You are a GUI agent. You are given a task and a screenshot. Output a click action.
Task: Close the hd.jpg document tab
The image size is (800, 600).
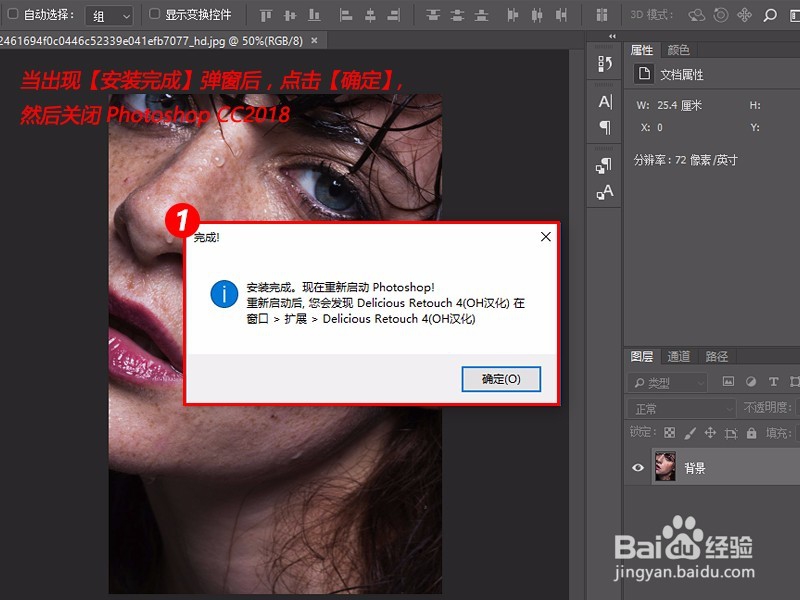coord(314,40)
